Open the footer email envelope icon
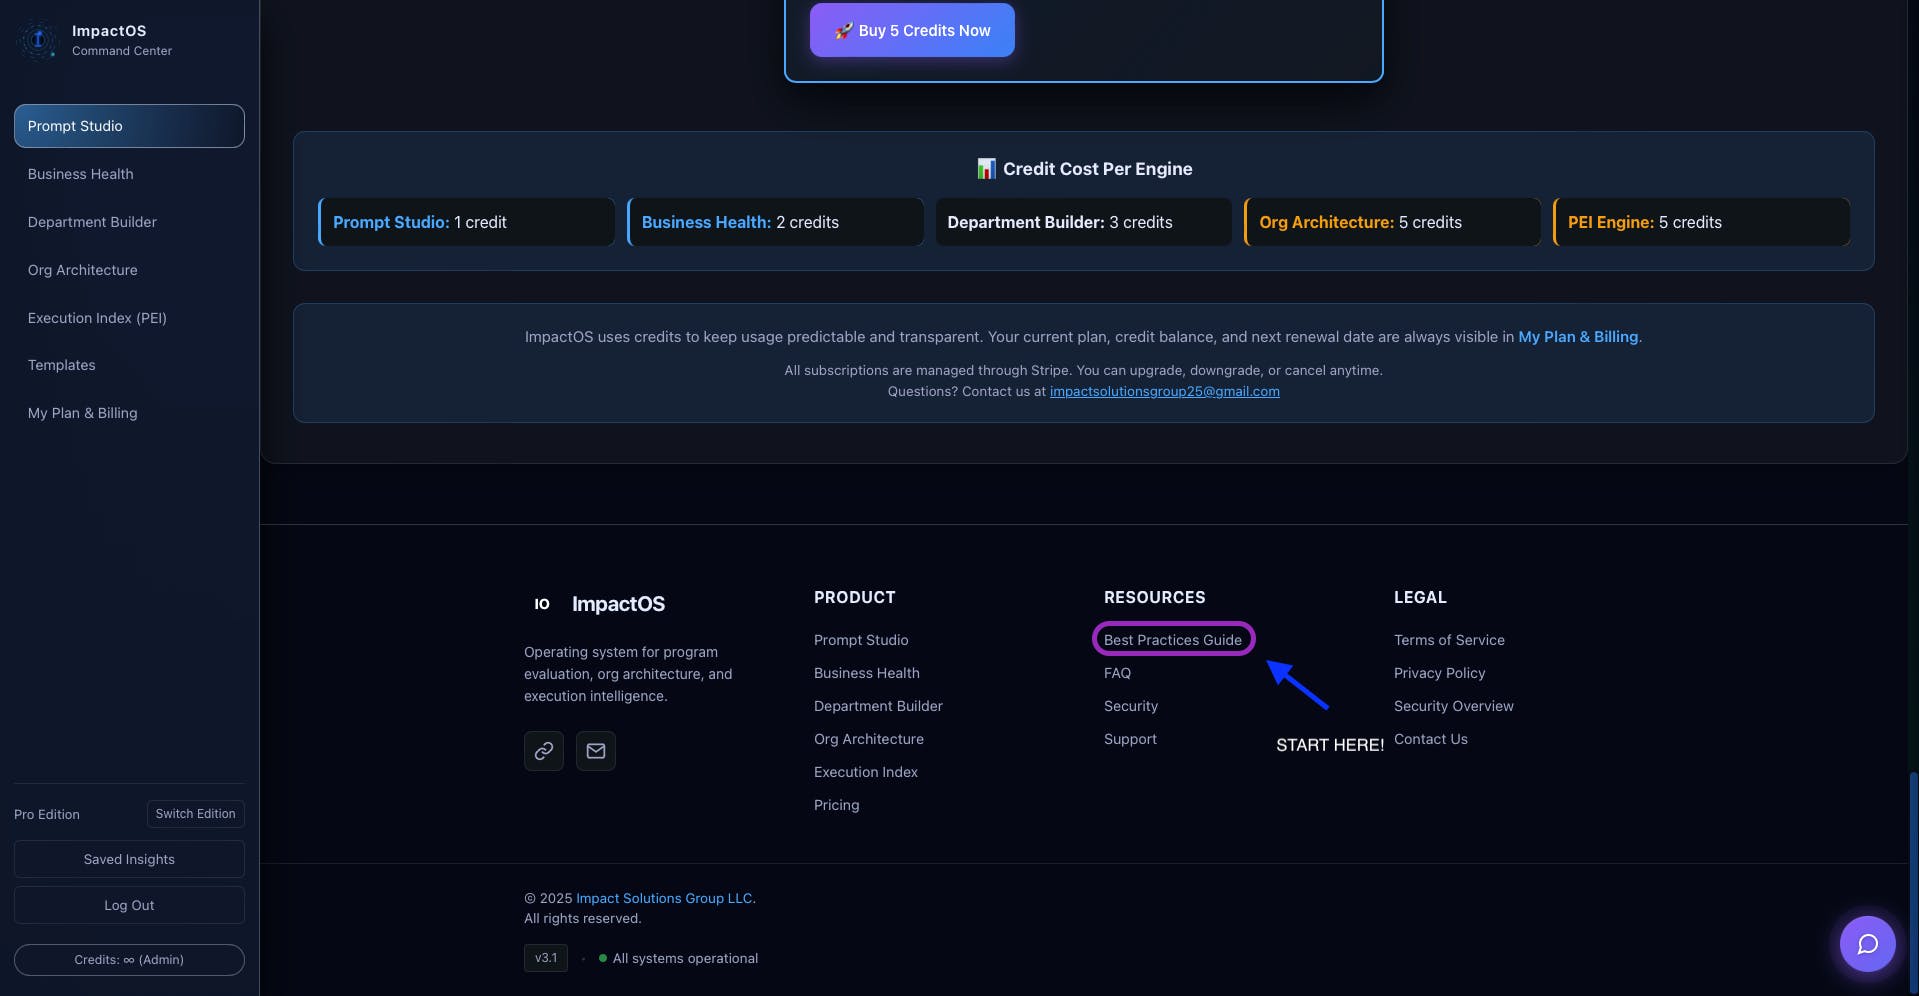 coord(596,751)
